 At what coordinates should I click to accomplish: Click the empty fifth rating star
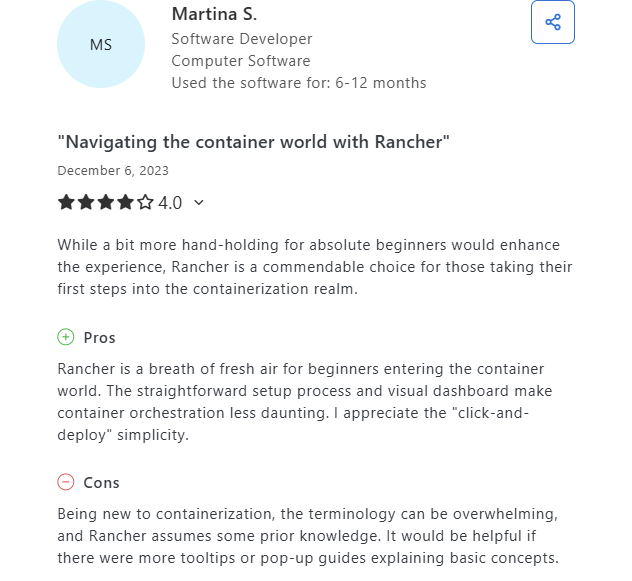coord(145,202)
